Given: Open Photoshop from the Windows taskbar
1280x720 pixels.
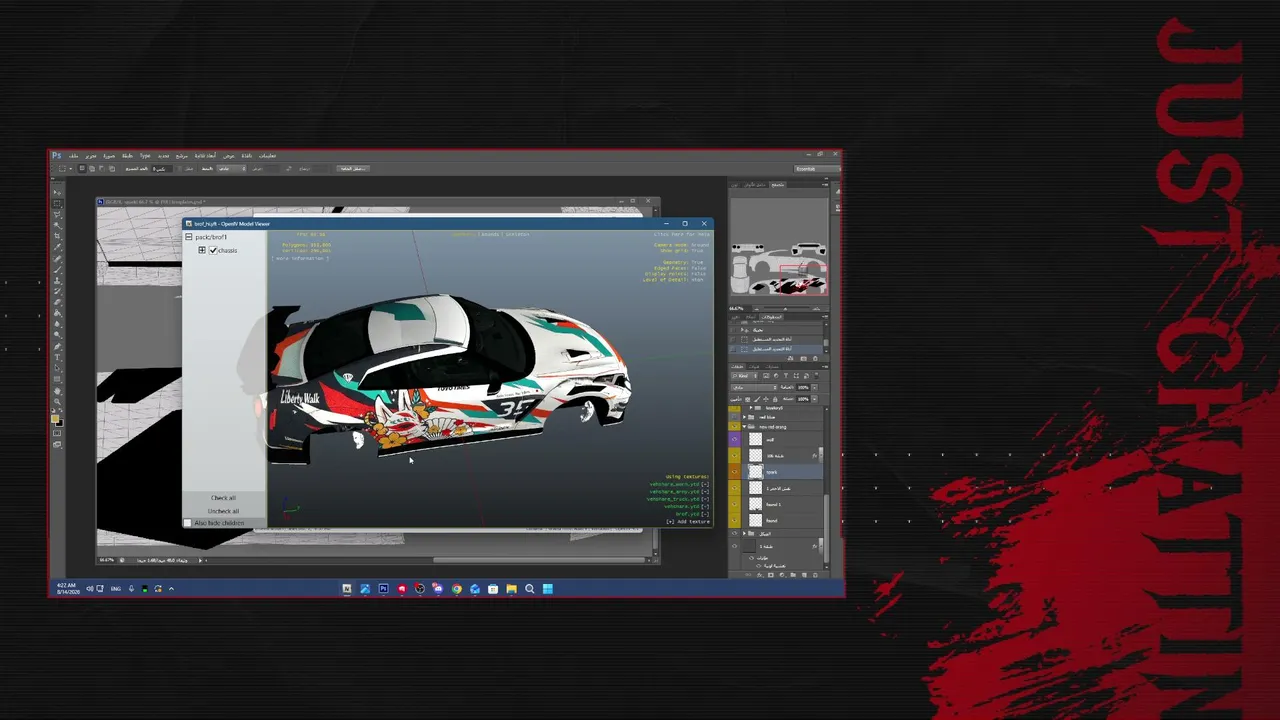Looking at the screenshot, I should (383, 589).
